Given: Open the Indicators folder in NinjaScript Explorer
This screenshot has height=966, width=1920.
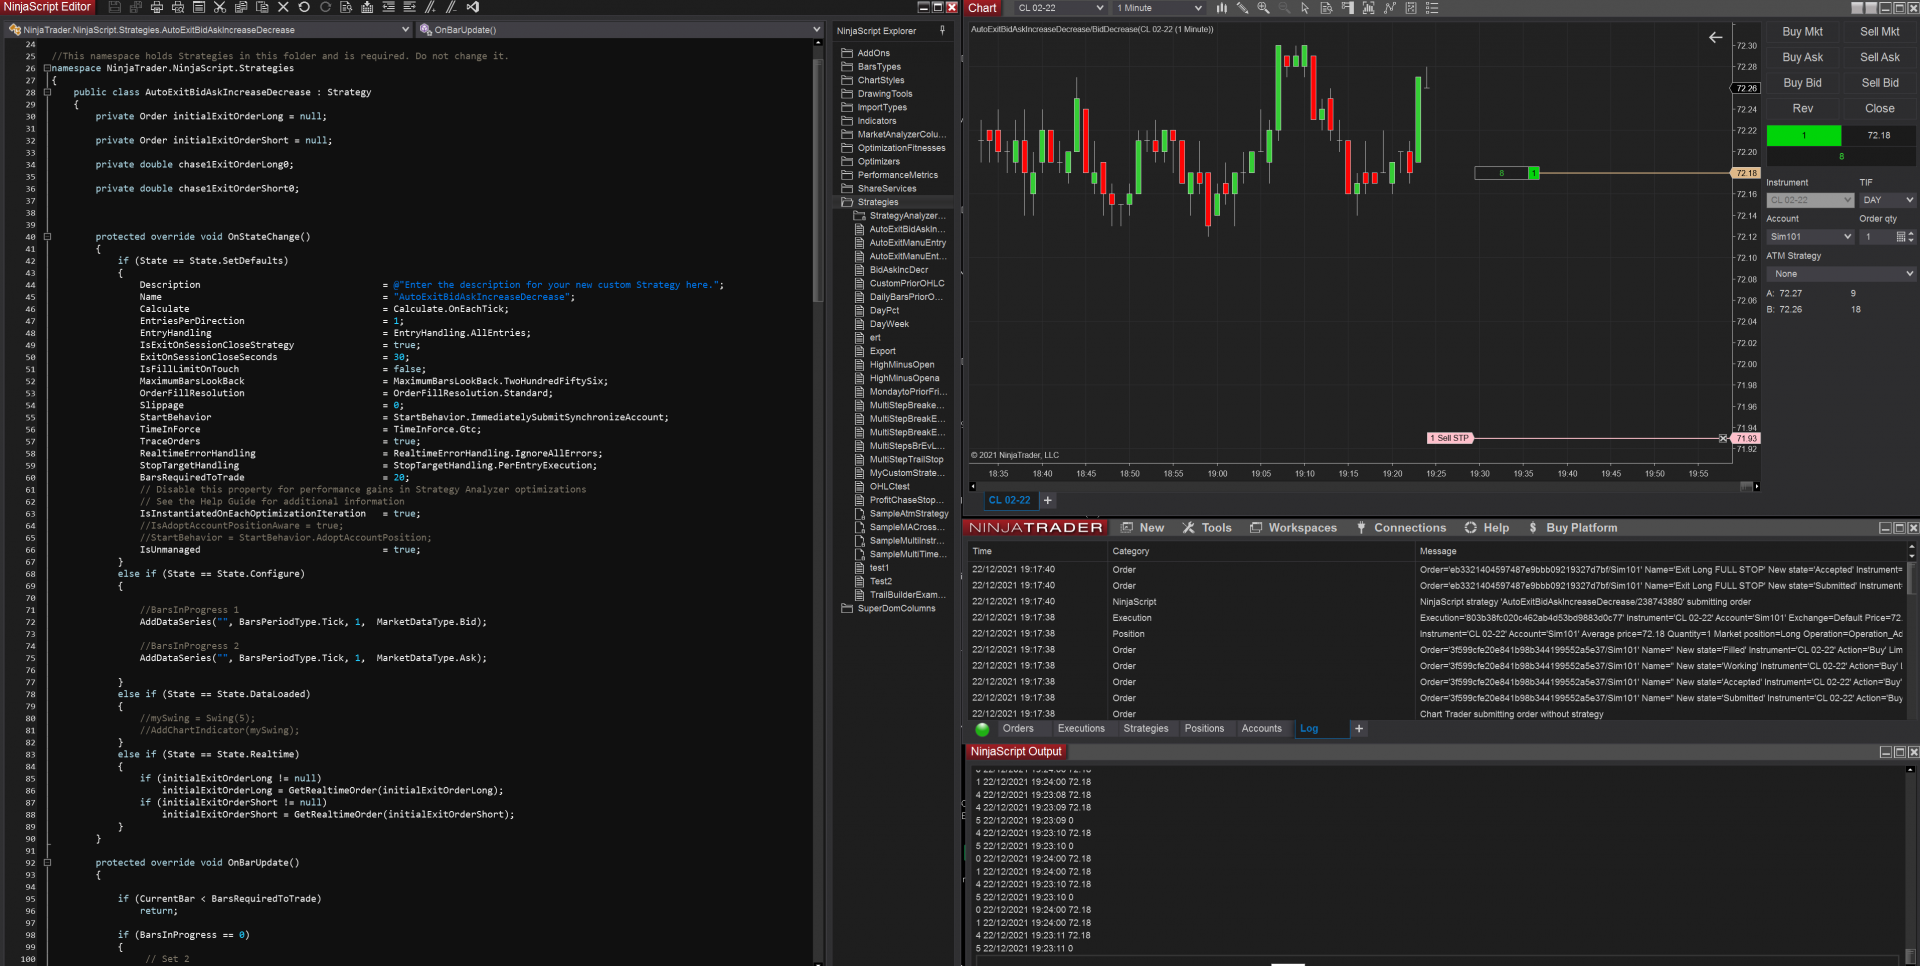Looking at the screenshot, I should (876, 121).
